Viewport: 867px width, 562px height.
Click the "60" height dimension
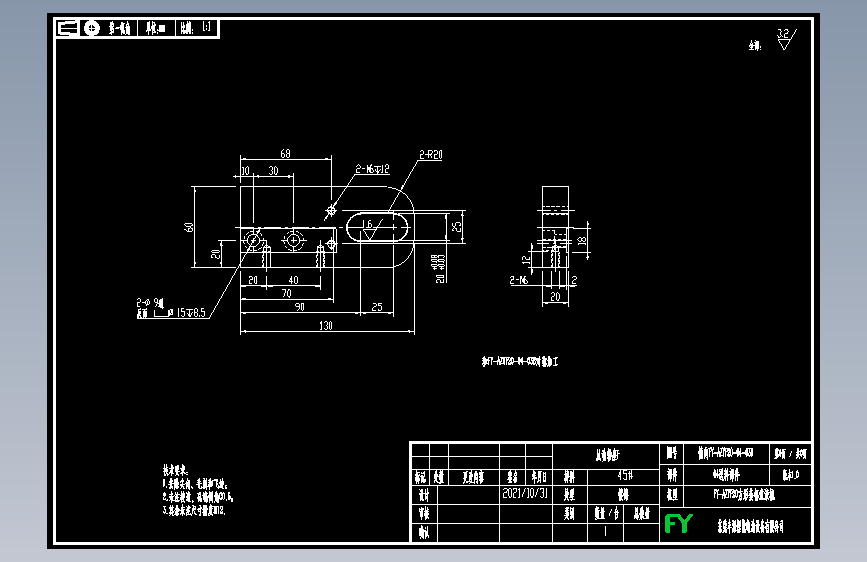pyautogui.click(x=189, y=227)
